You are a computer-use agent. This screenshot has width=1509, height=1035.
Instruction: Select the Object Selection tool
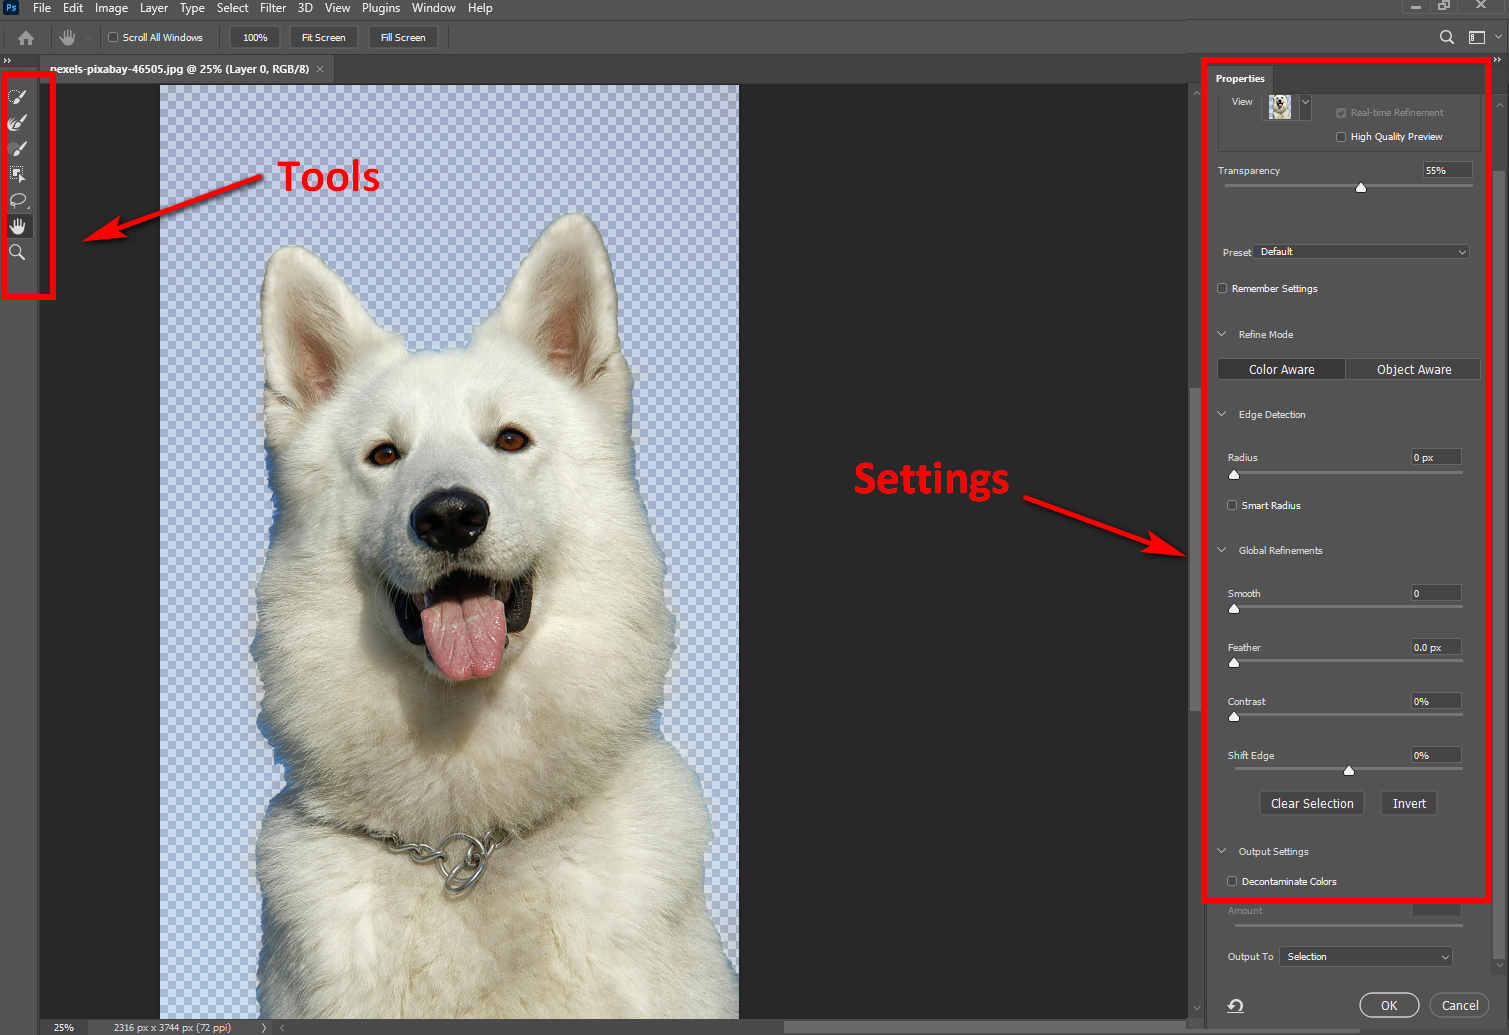(17, 175)
